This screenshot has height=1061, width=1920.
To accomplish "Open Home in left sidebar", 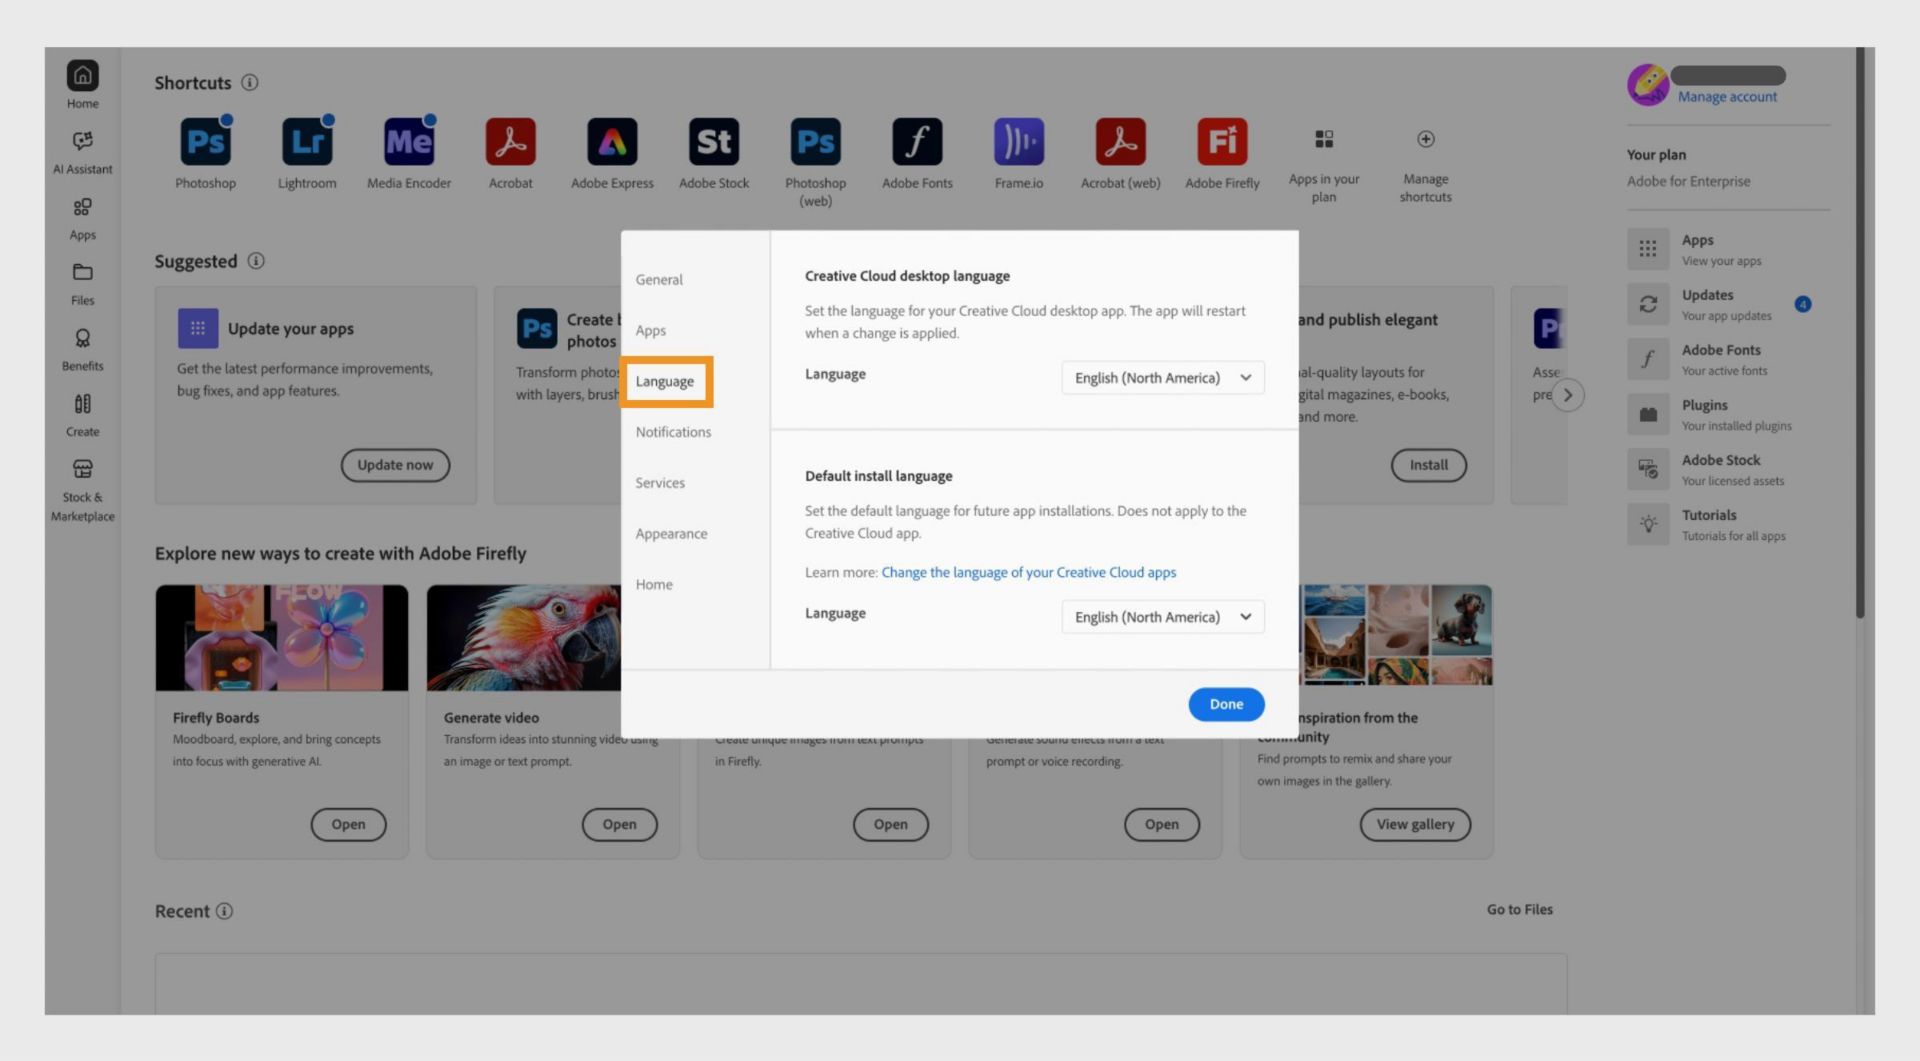I will coord(82,84).
